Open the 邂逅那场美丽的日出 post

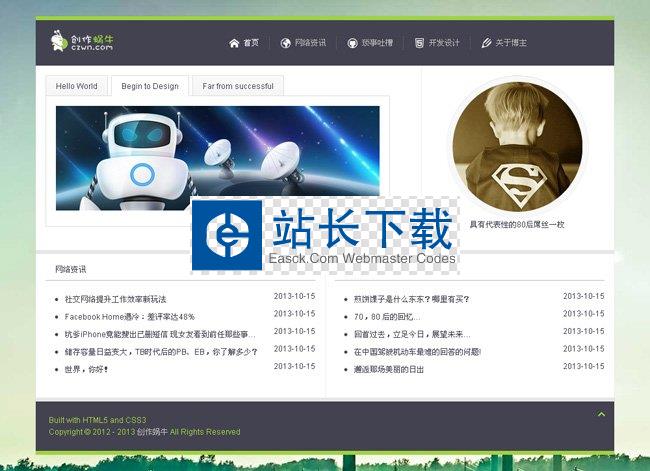point(388,369)
